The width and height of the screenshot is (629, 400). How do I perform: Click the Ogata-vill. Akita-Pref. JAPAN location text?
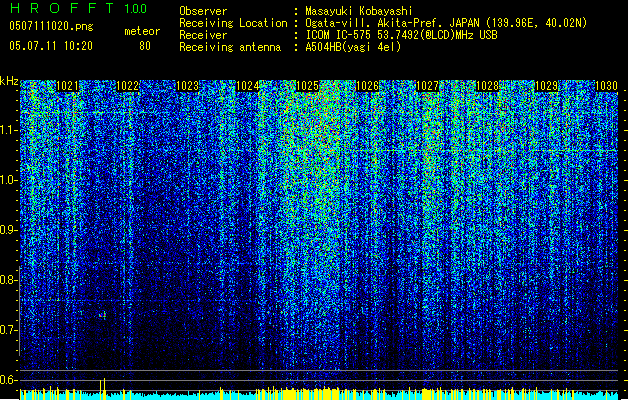[446, 23]
